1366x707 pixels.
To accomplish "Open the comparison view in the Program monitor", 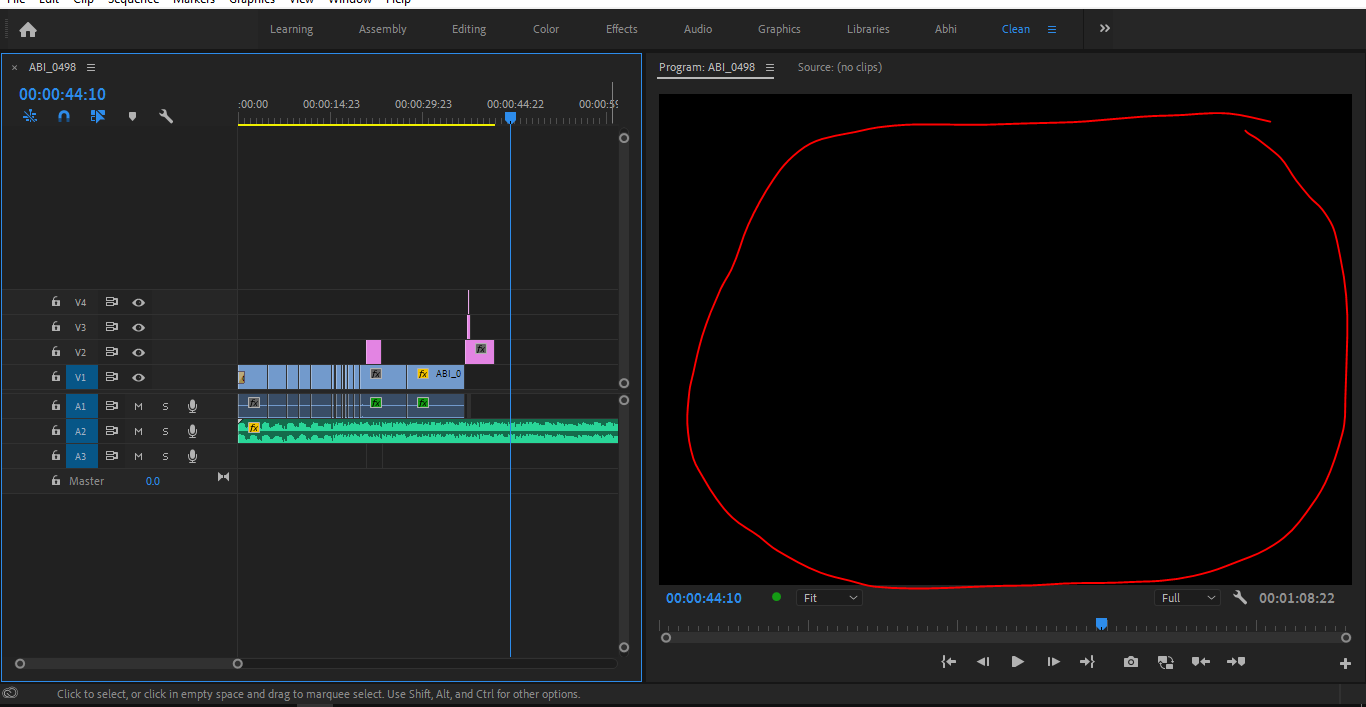I will point(1165,661).
